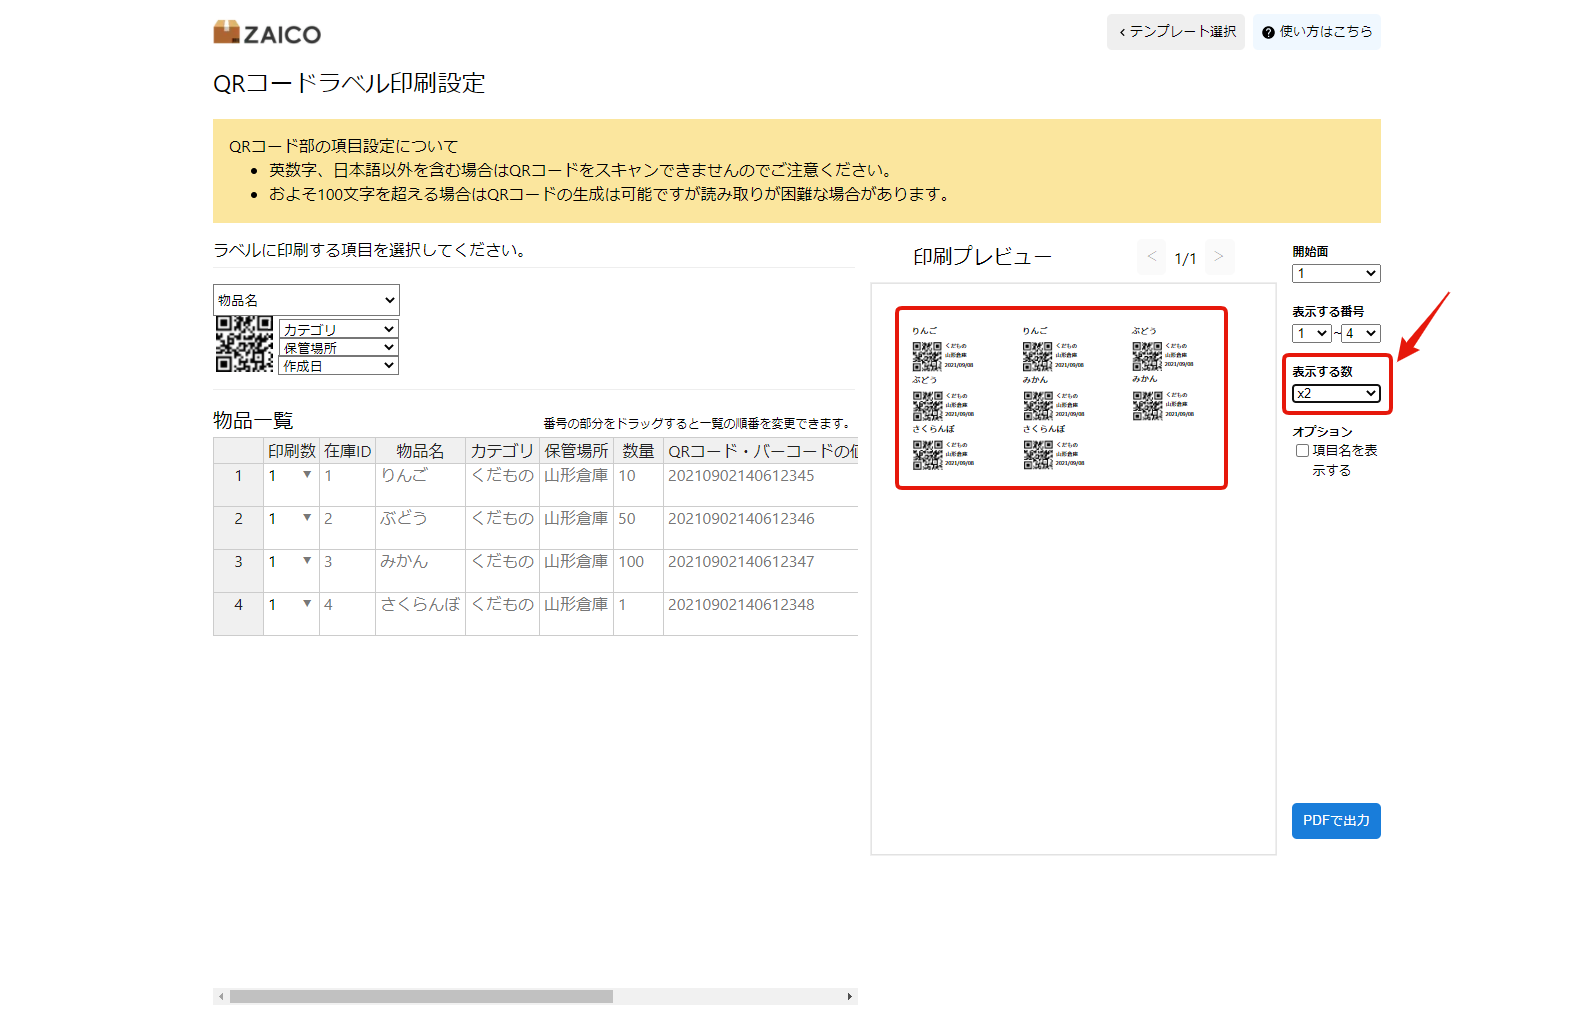Go back to テンプレート選択
1593x1014 pixels.
(1176, 32)
